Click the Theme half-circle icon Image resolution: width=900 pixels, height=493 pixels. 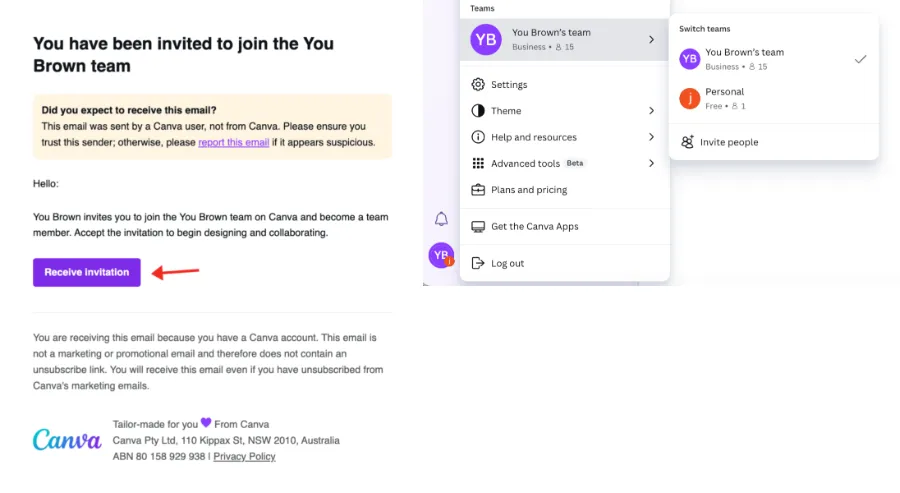[478, 111]
